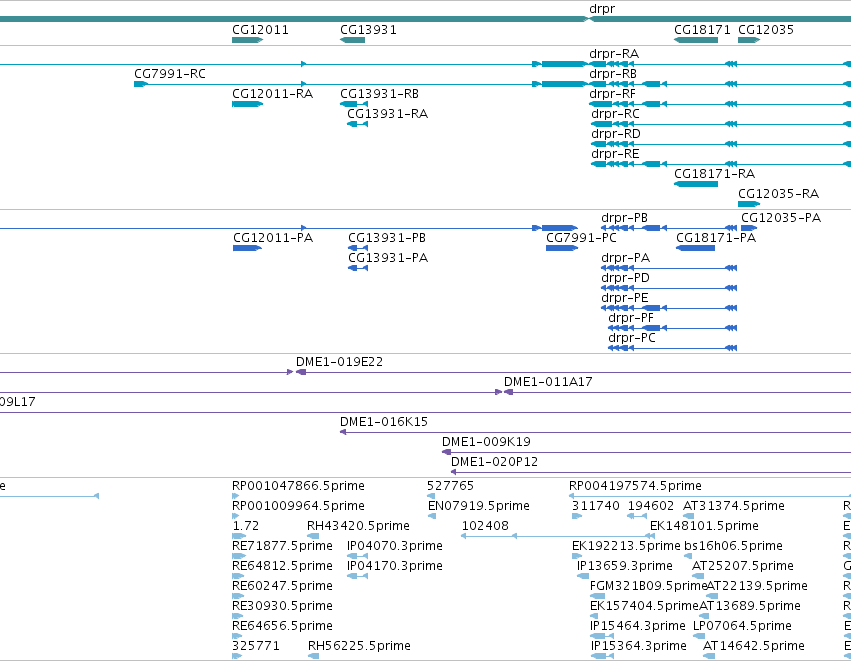The width and height of the screenshot is (851, 661).
Task: Select EST RP001009964.5prime
Action: click(x=299, y=506)
